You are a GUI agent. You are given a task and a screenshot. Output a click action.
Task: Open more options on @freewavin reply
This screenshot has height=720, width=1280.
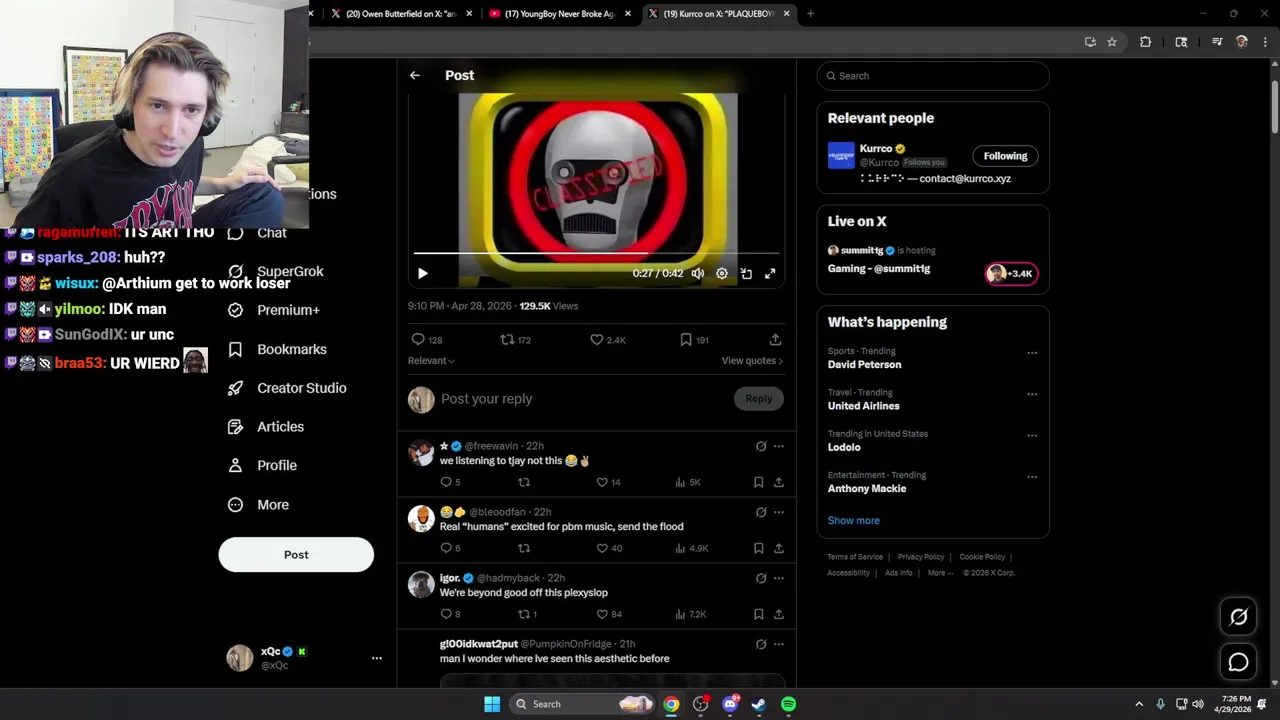[x=779, y=446]
